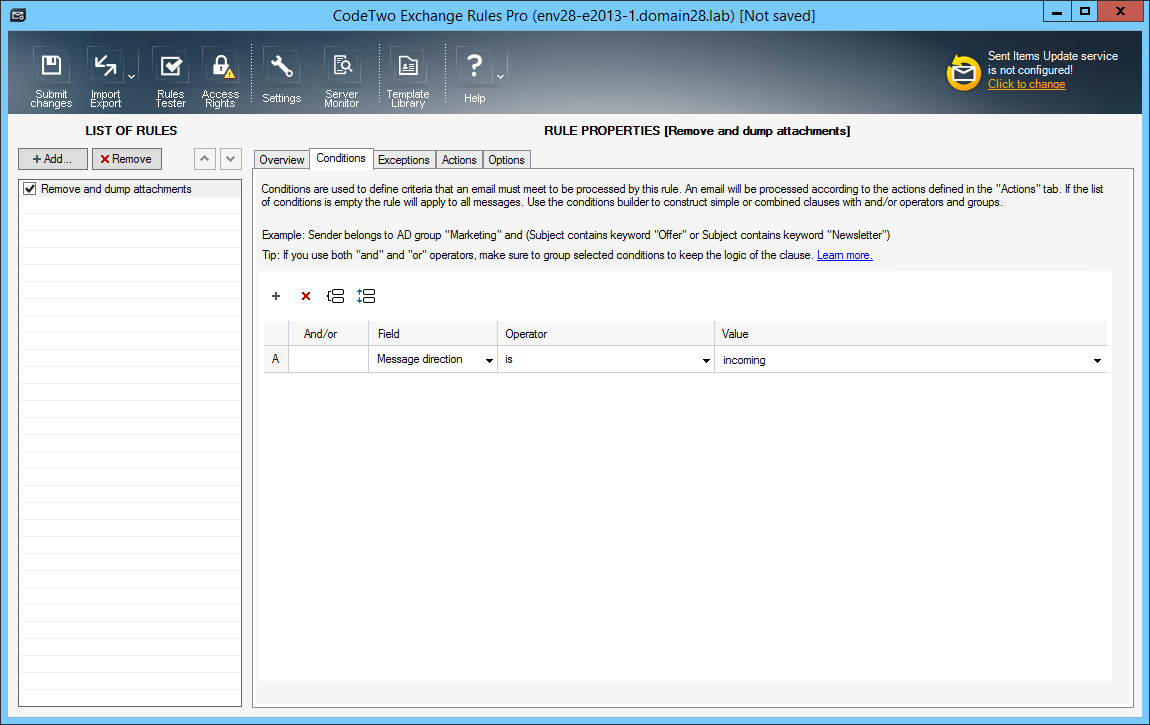The height and width of the screenshot is (725, 1150).
Task: Click the Operator column header
Action: [606, 334]
